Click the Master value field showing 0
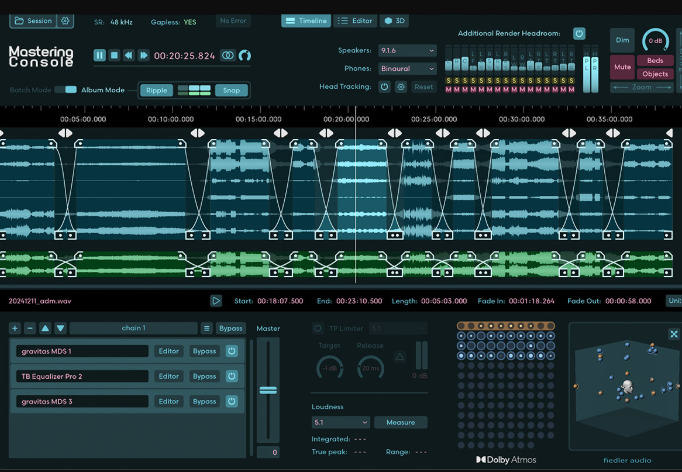 point(268,452)
